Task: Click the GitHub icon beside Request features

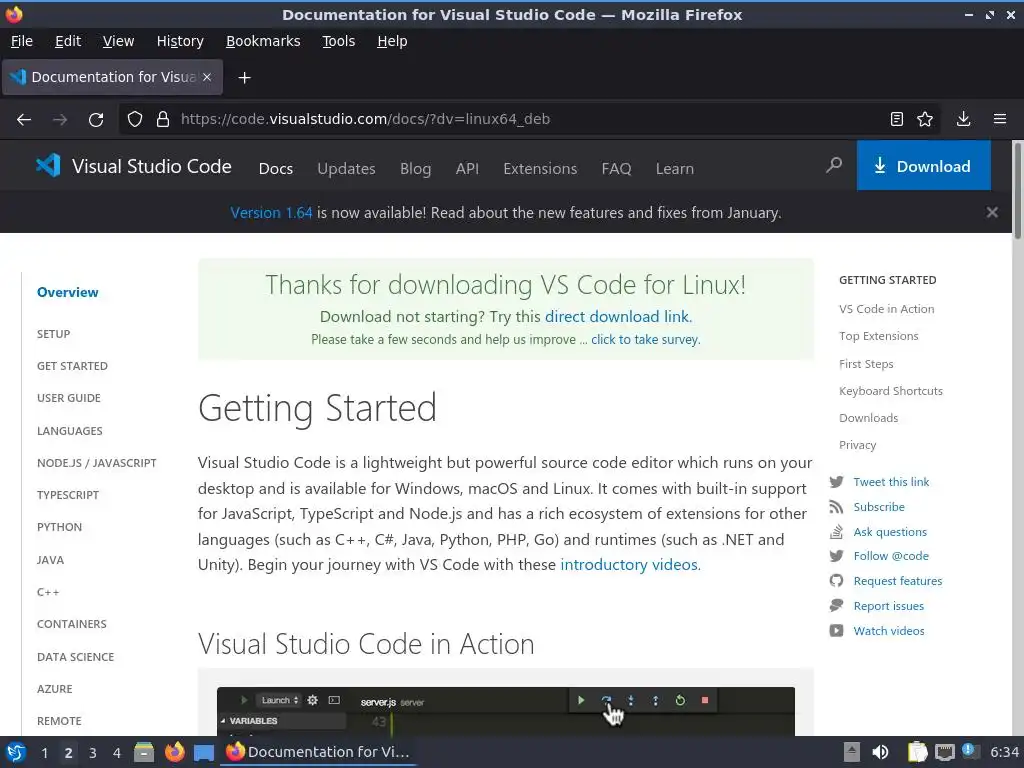Action: click(x=836, y=581)
